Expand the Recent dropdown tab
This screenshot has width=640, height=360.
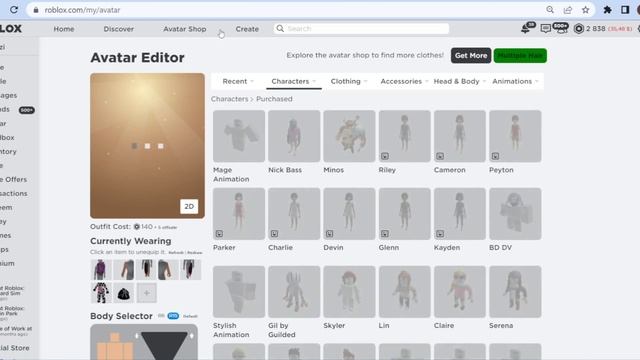tap(238, 81)
